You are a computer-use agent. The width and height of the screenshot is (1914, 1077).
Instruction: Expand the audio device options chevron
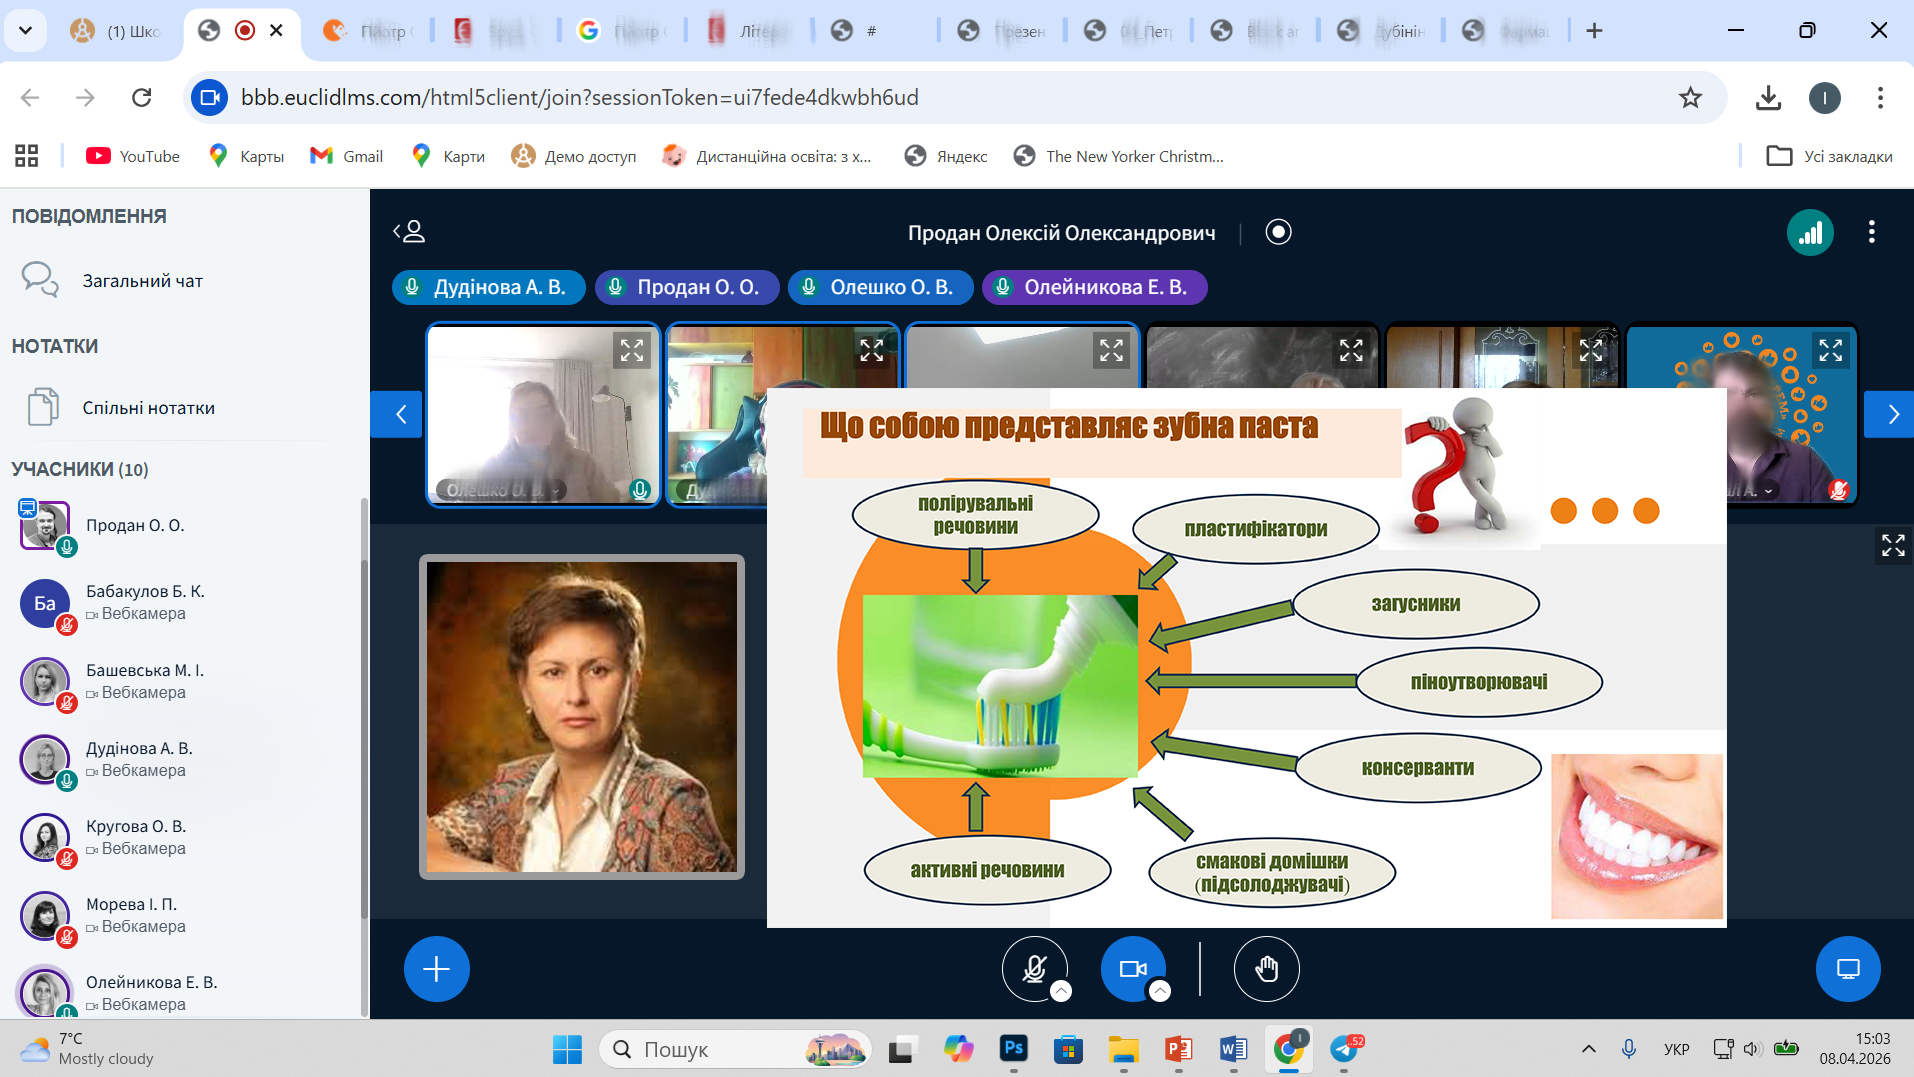tap(1061, 991)
